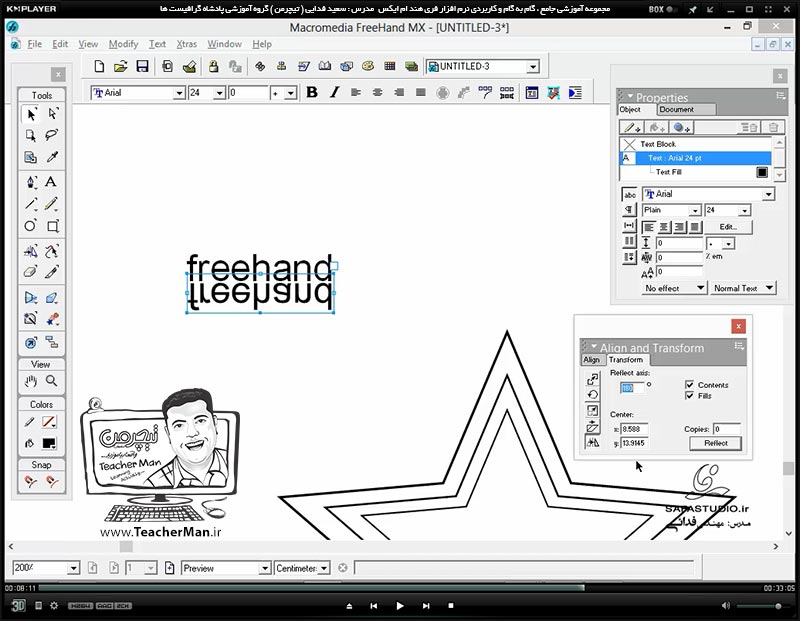Click the trash icon in Properties panel
Screen dimensions: 800x621
773,128
